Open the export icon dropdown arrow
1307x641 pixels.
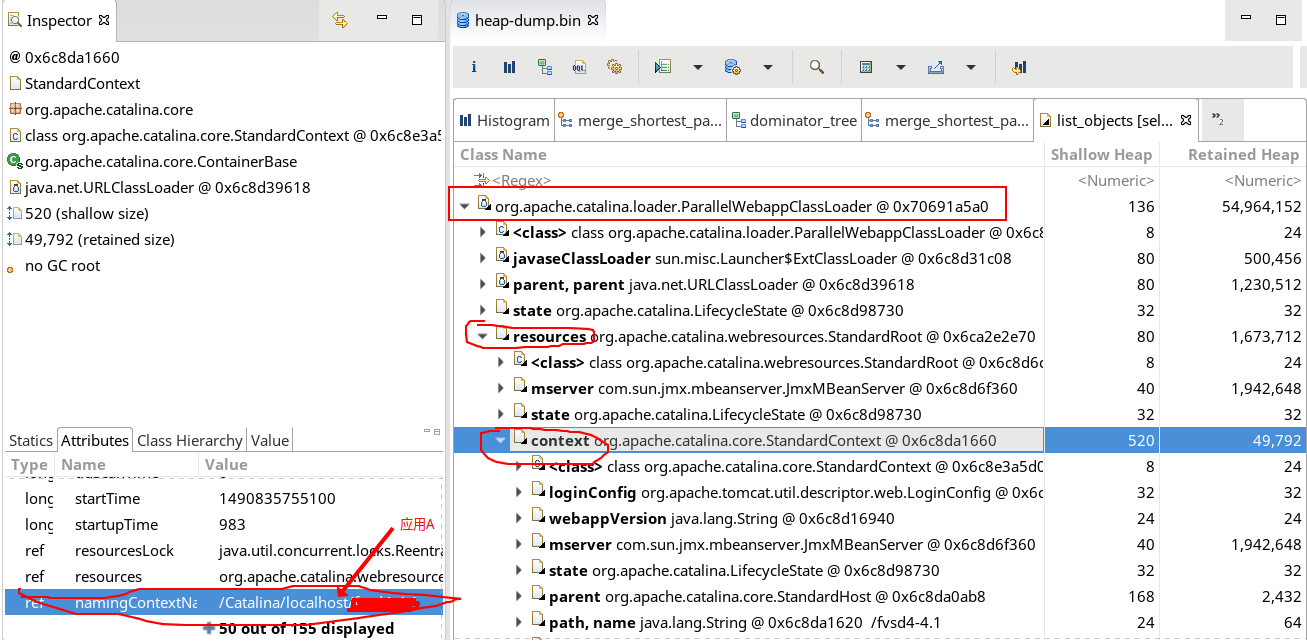(970, 67)
